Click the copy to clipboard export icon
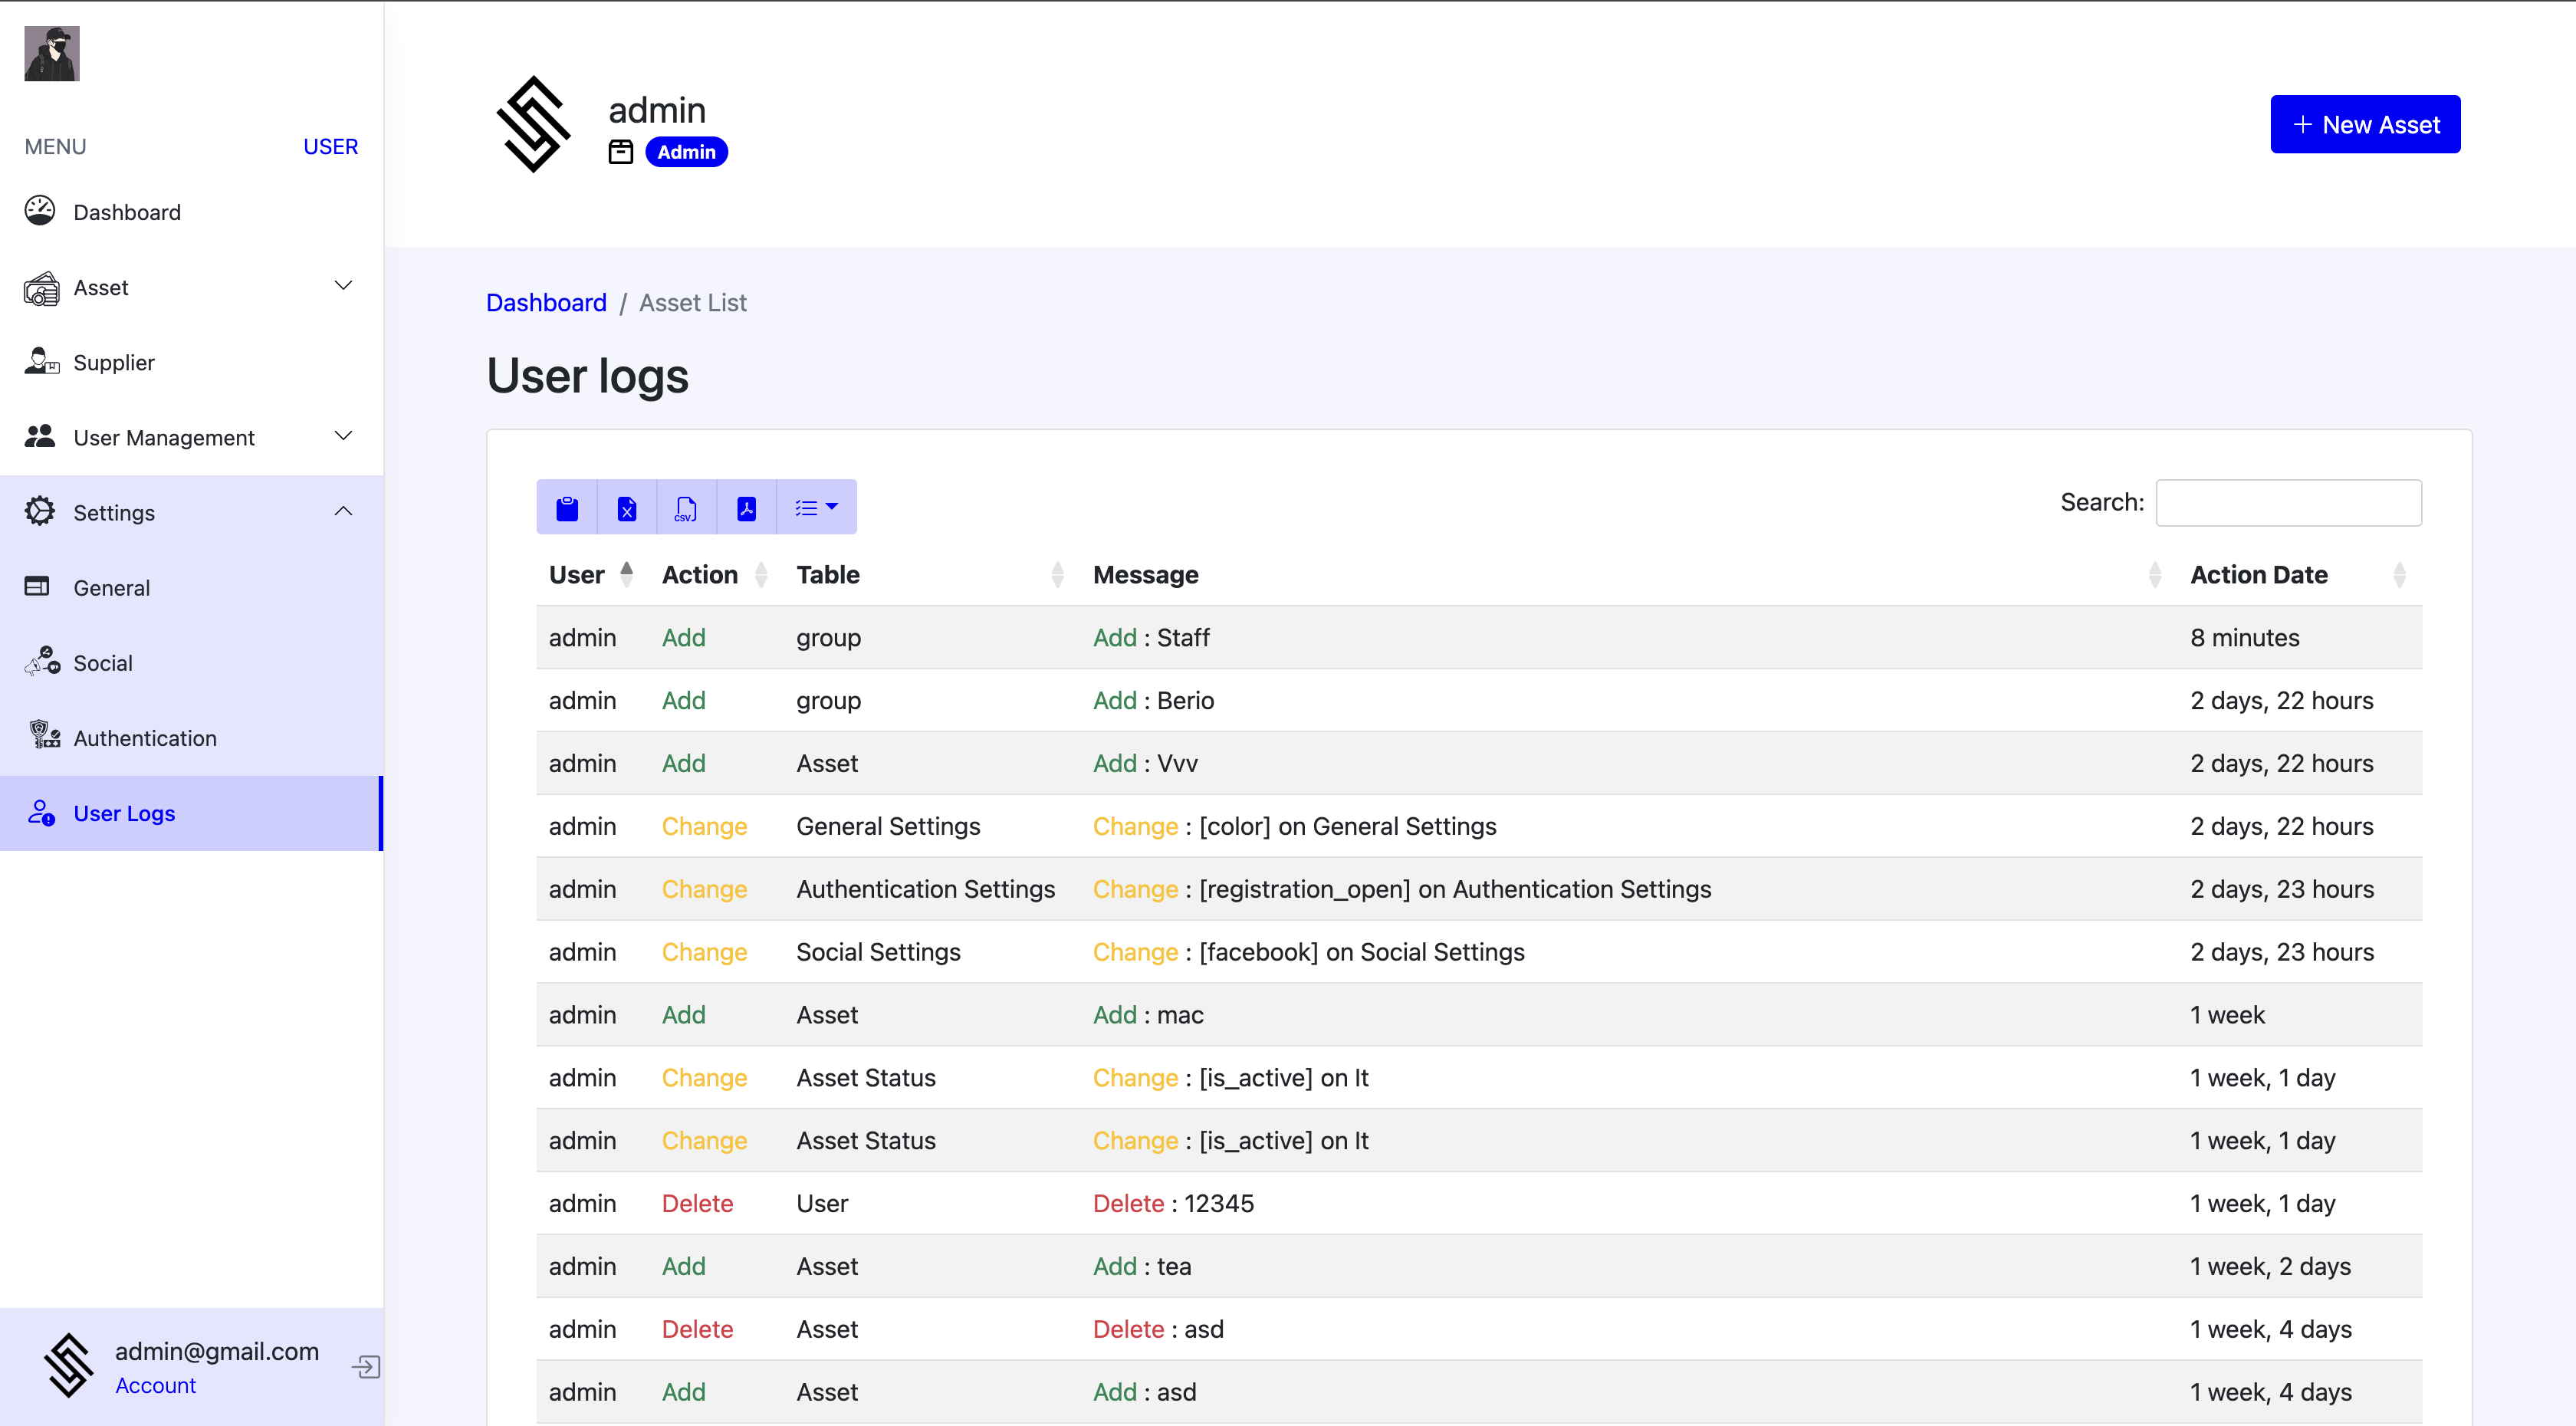The height and width of the screenshot is (1426, 2576). [567, 508]
